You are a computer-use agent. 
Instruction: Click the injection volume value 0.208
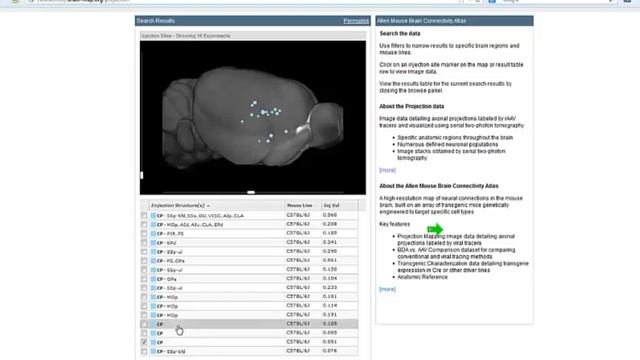pyautogui.click(x=330, y=224)
